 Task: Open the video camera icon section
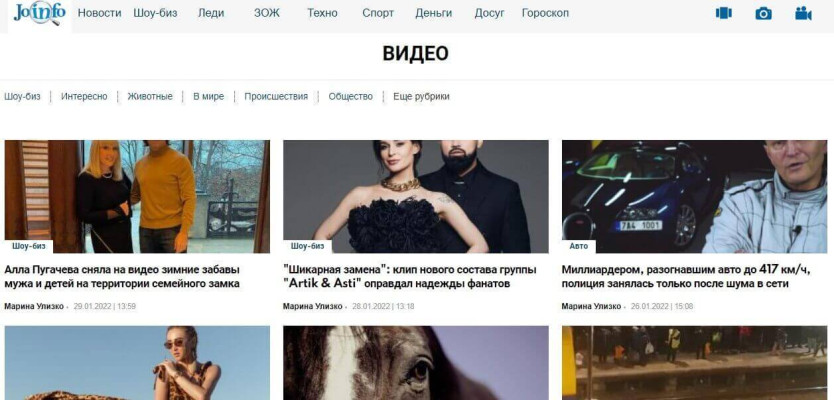click(x=803, y=13)
